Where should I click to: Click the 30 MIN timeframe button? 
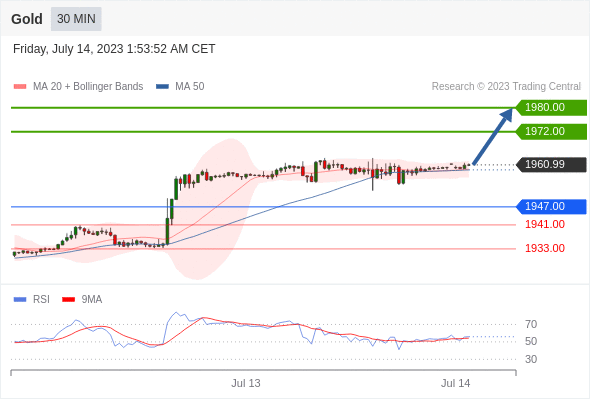click(x=76, y=19)
